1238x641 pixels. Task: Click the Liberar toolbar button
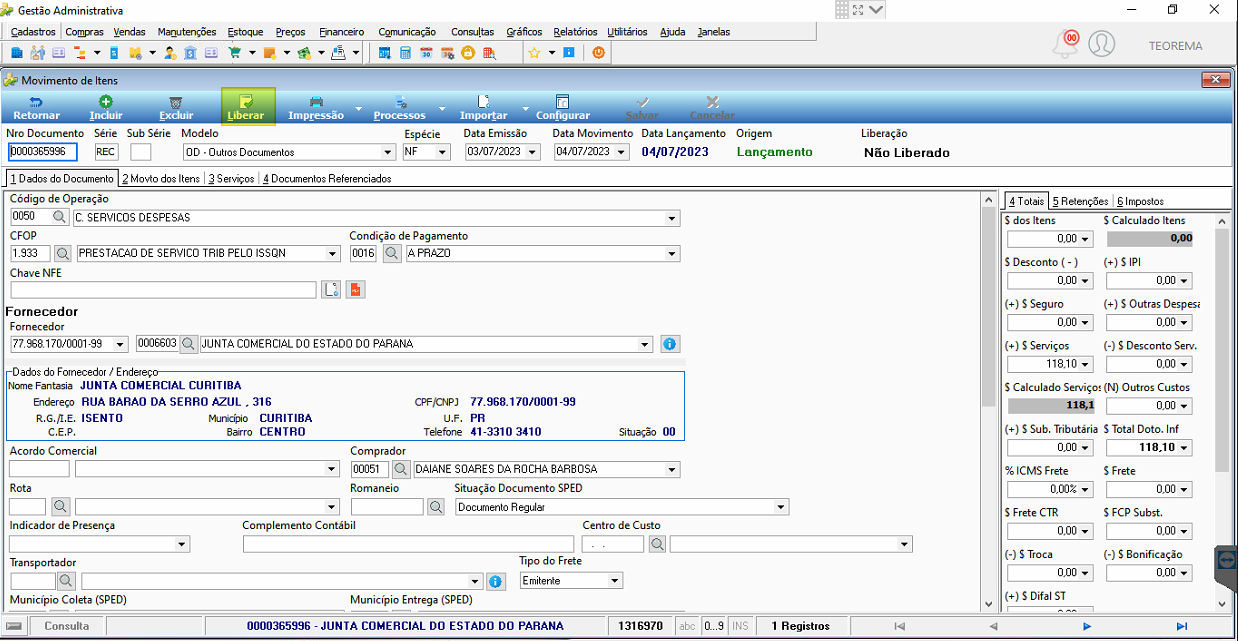[x=246, y=107]
